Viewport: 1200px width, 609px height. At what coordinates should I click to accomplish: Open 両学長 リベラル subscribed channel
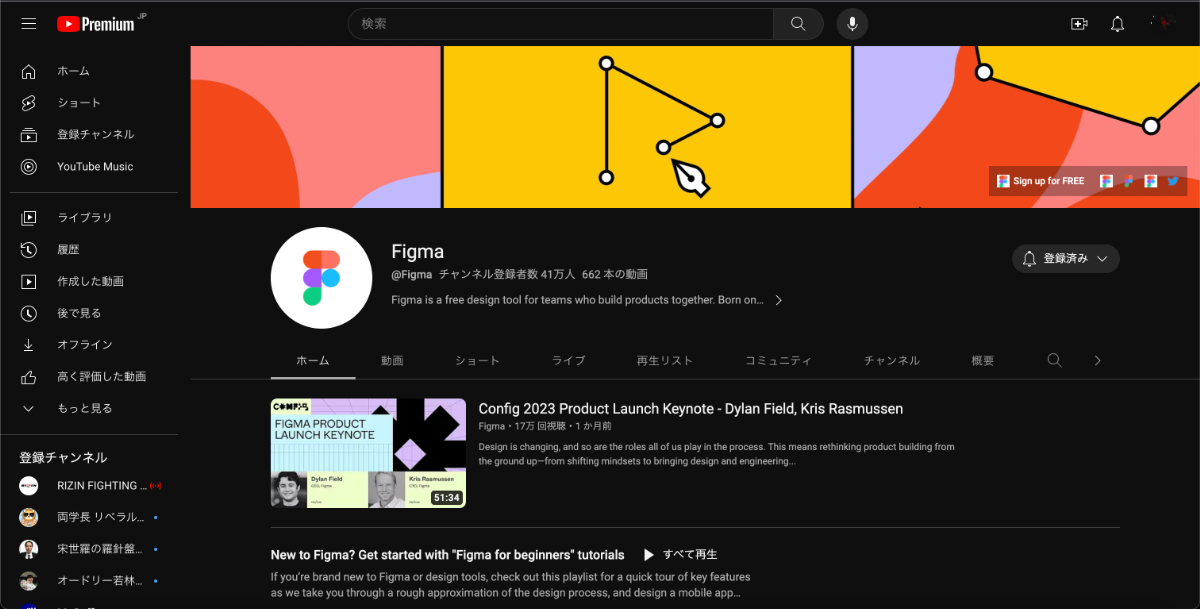coord(94,518)
